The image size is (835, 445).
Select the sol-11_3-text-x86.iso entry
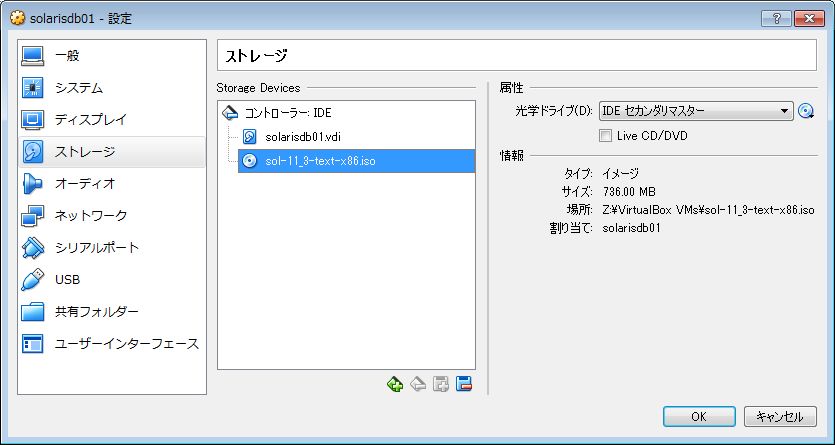coord(356,161)
